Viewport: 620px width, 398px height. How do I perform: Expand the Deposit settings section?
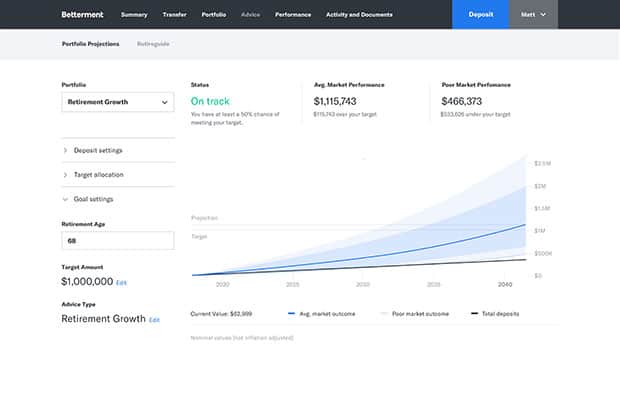pos(118,150)
